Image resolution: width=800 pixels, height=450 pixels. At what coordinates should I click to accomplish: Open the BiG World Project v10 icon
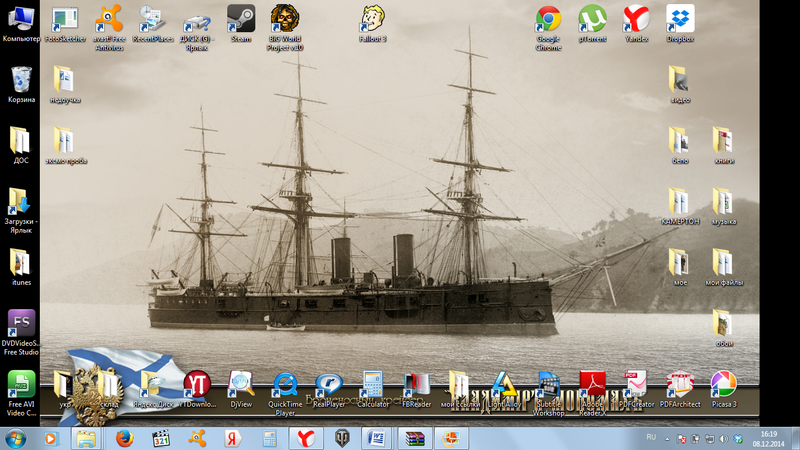pyautogui.click(x=285, y=28)
